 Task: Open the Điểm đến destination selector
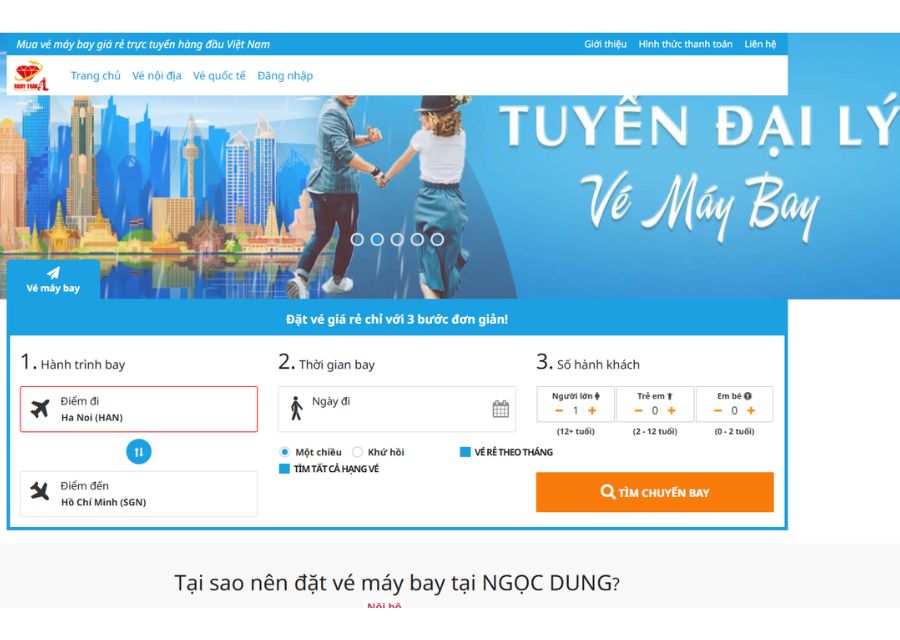tap(139, 494)
